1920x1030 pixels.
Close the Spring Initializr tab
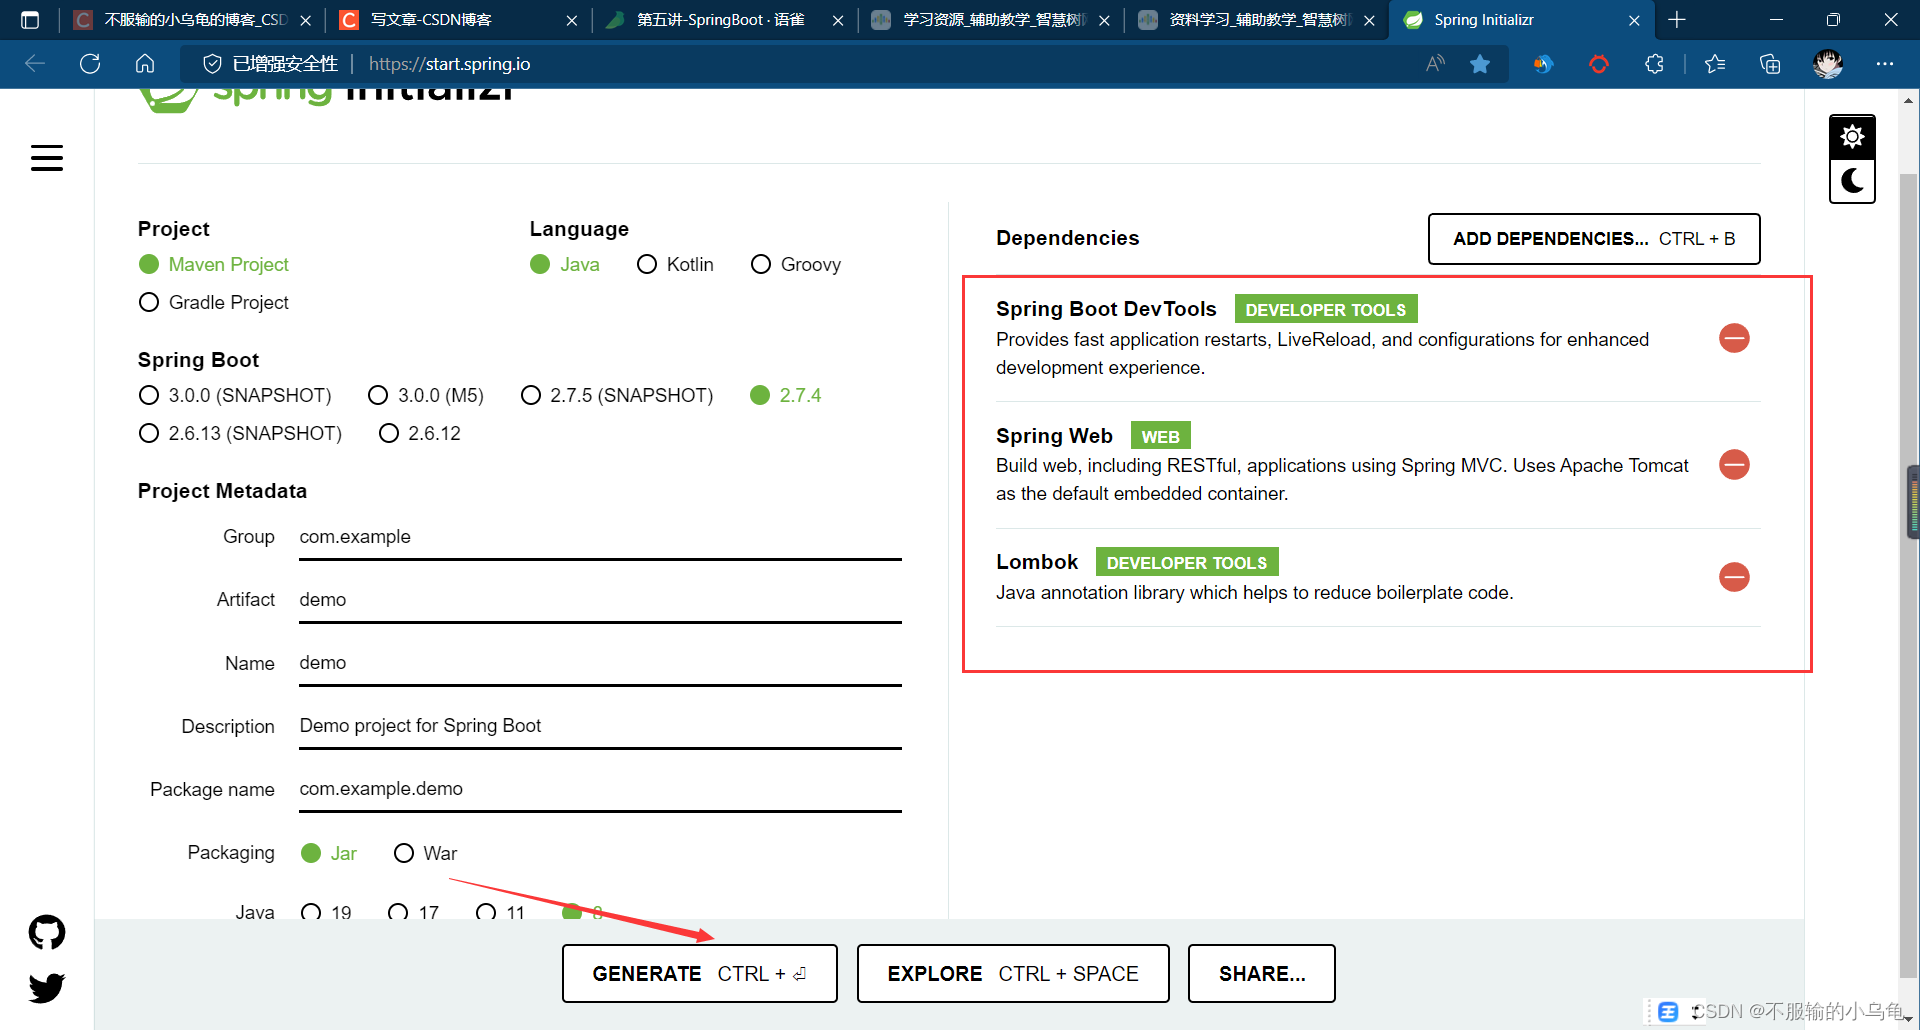tap(1634, 20)
